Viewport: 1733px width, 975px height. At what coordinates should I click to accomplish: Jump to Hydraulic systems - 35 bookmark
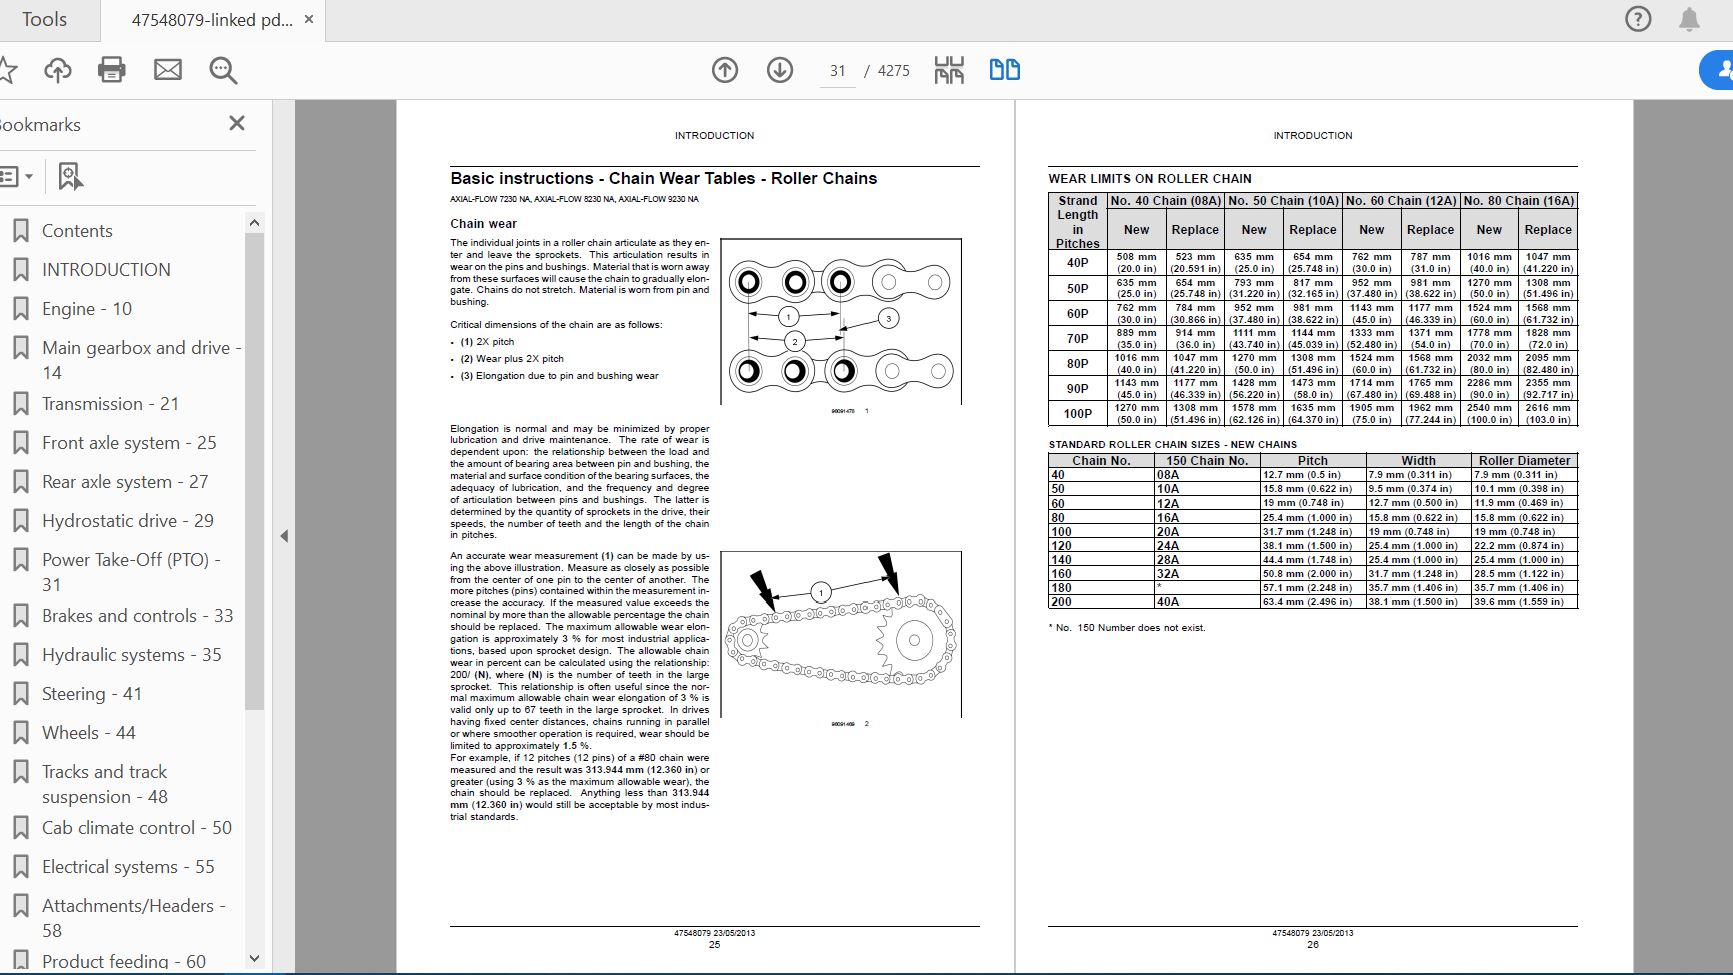point(131,655)
